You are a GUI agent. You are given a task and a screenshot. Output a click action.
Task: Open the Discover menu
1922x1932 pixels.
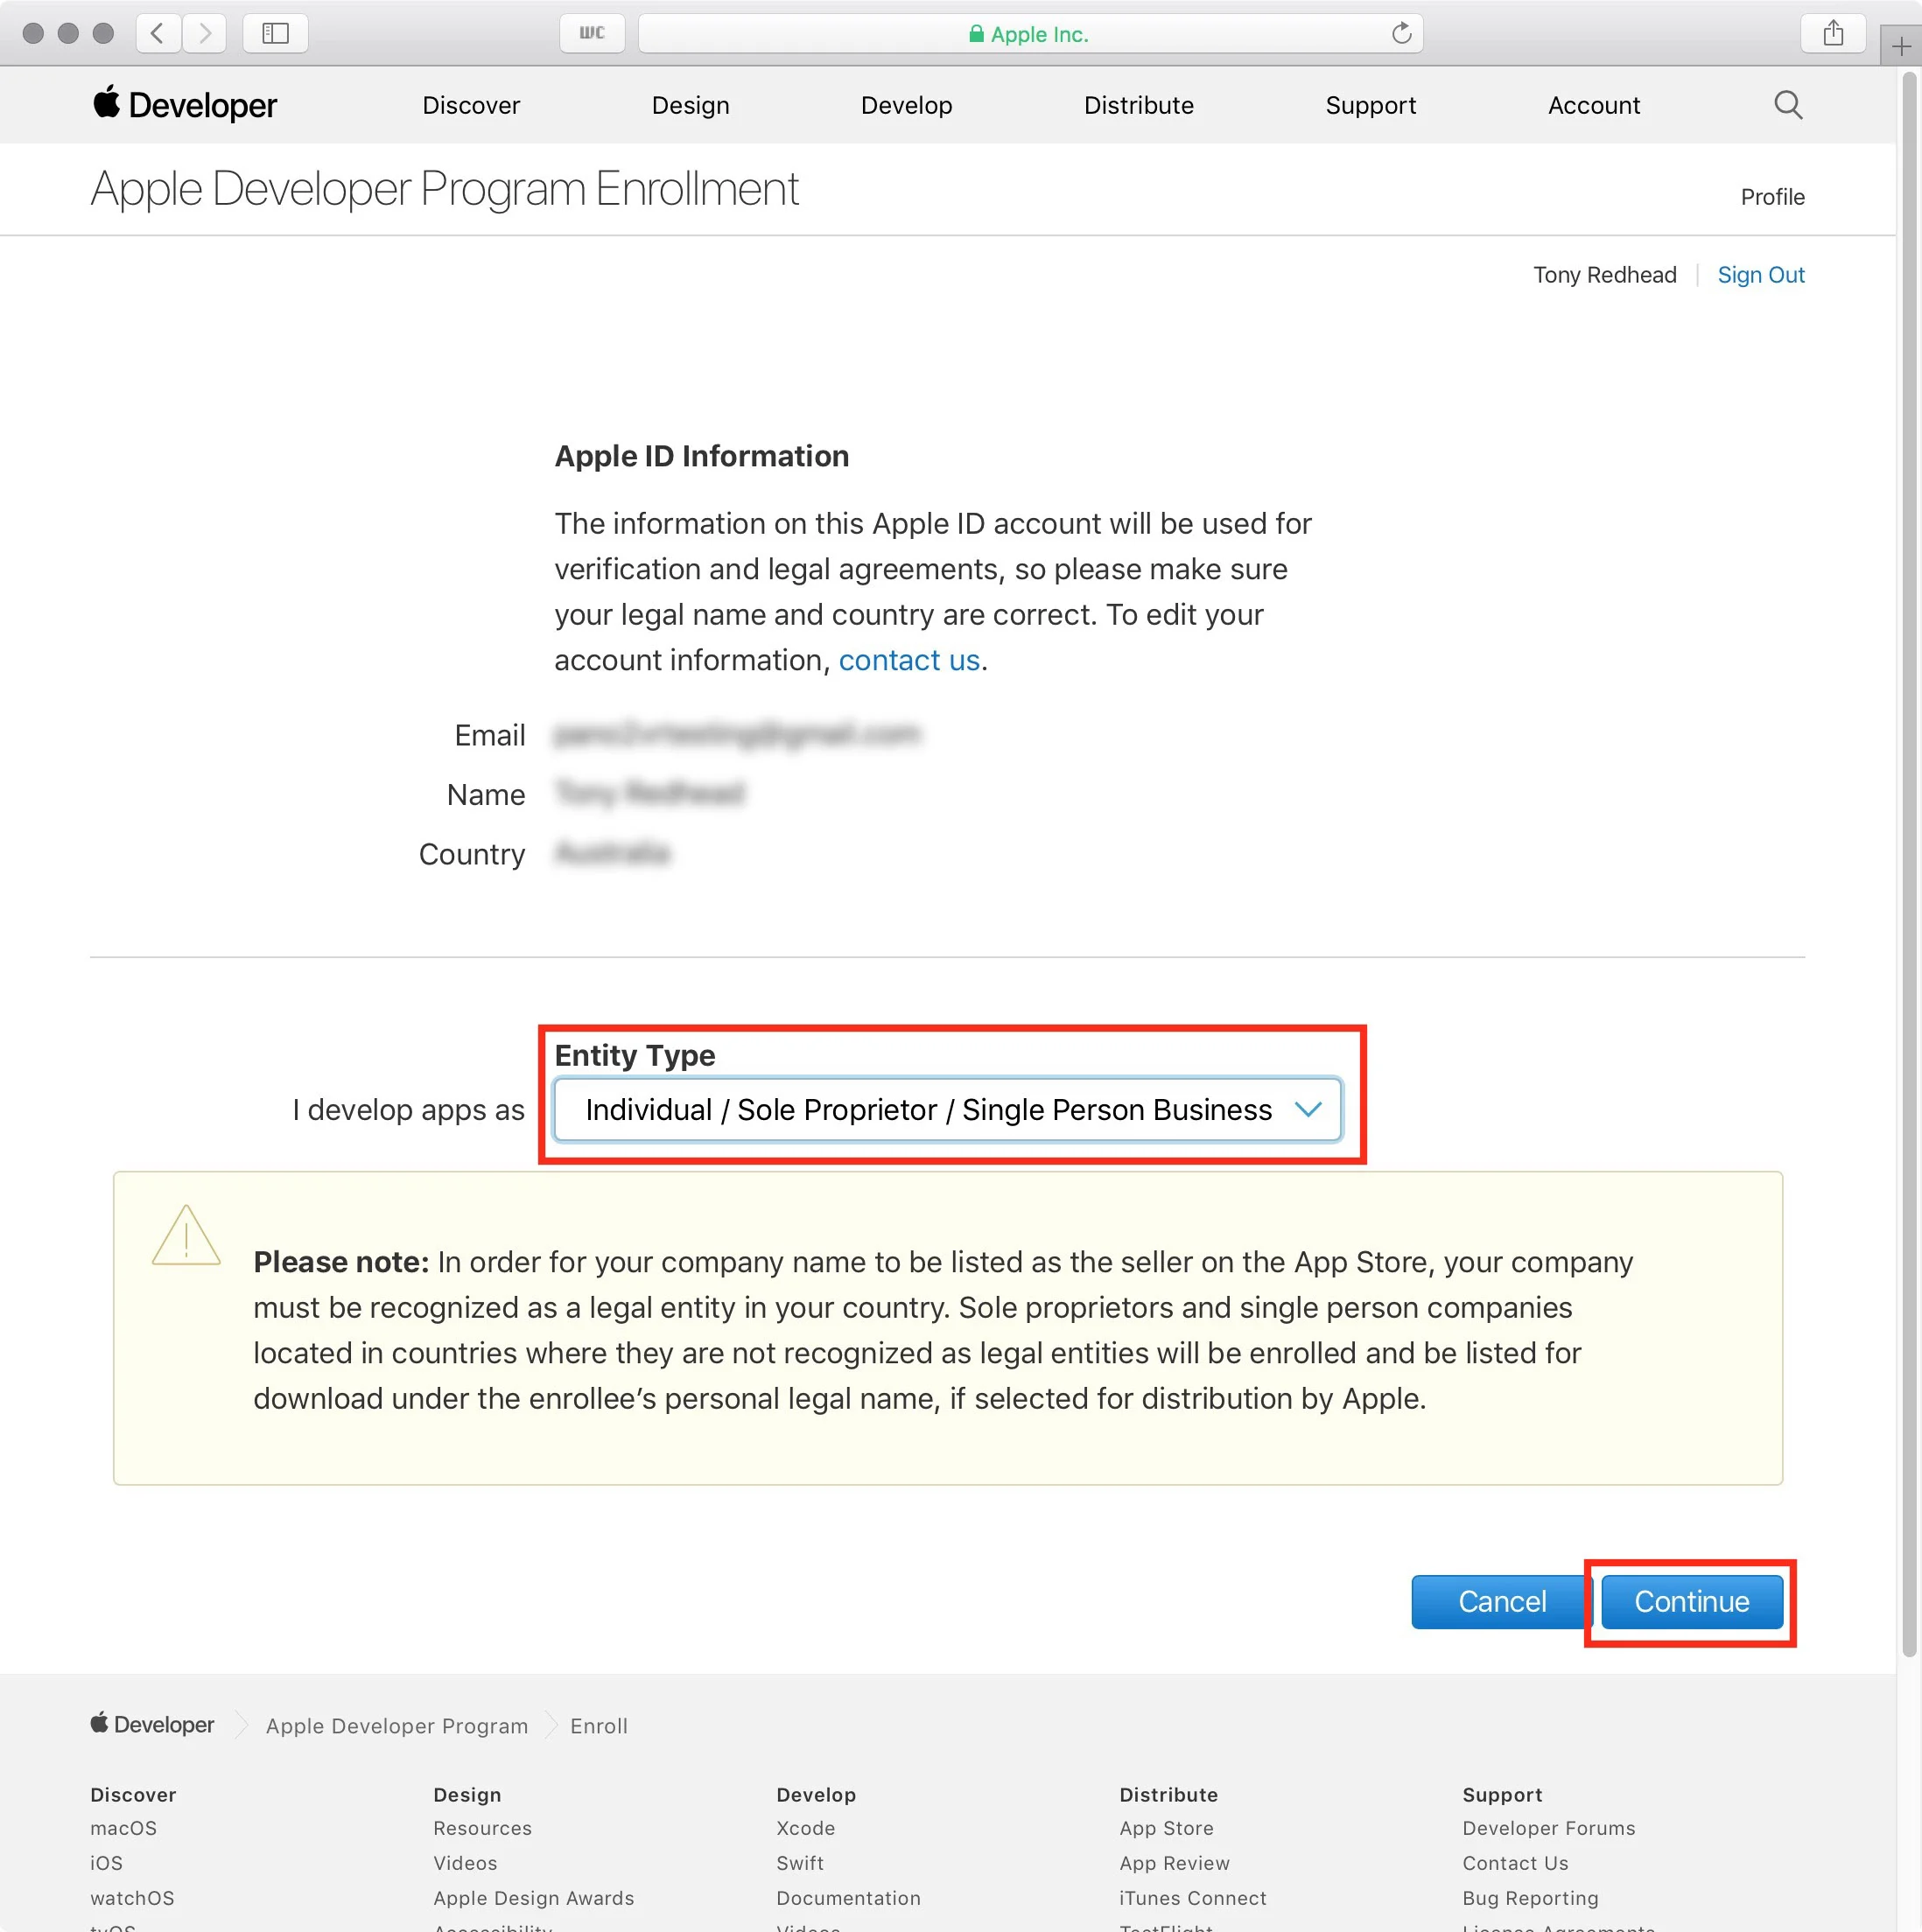tap(471, 105)
